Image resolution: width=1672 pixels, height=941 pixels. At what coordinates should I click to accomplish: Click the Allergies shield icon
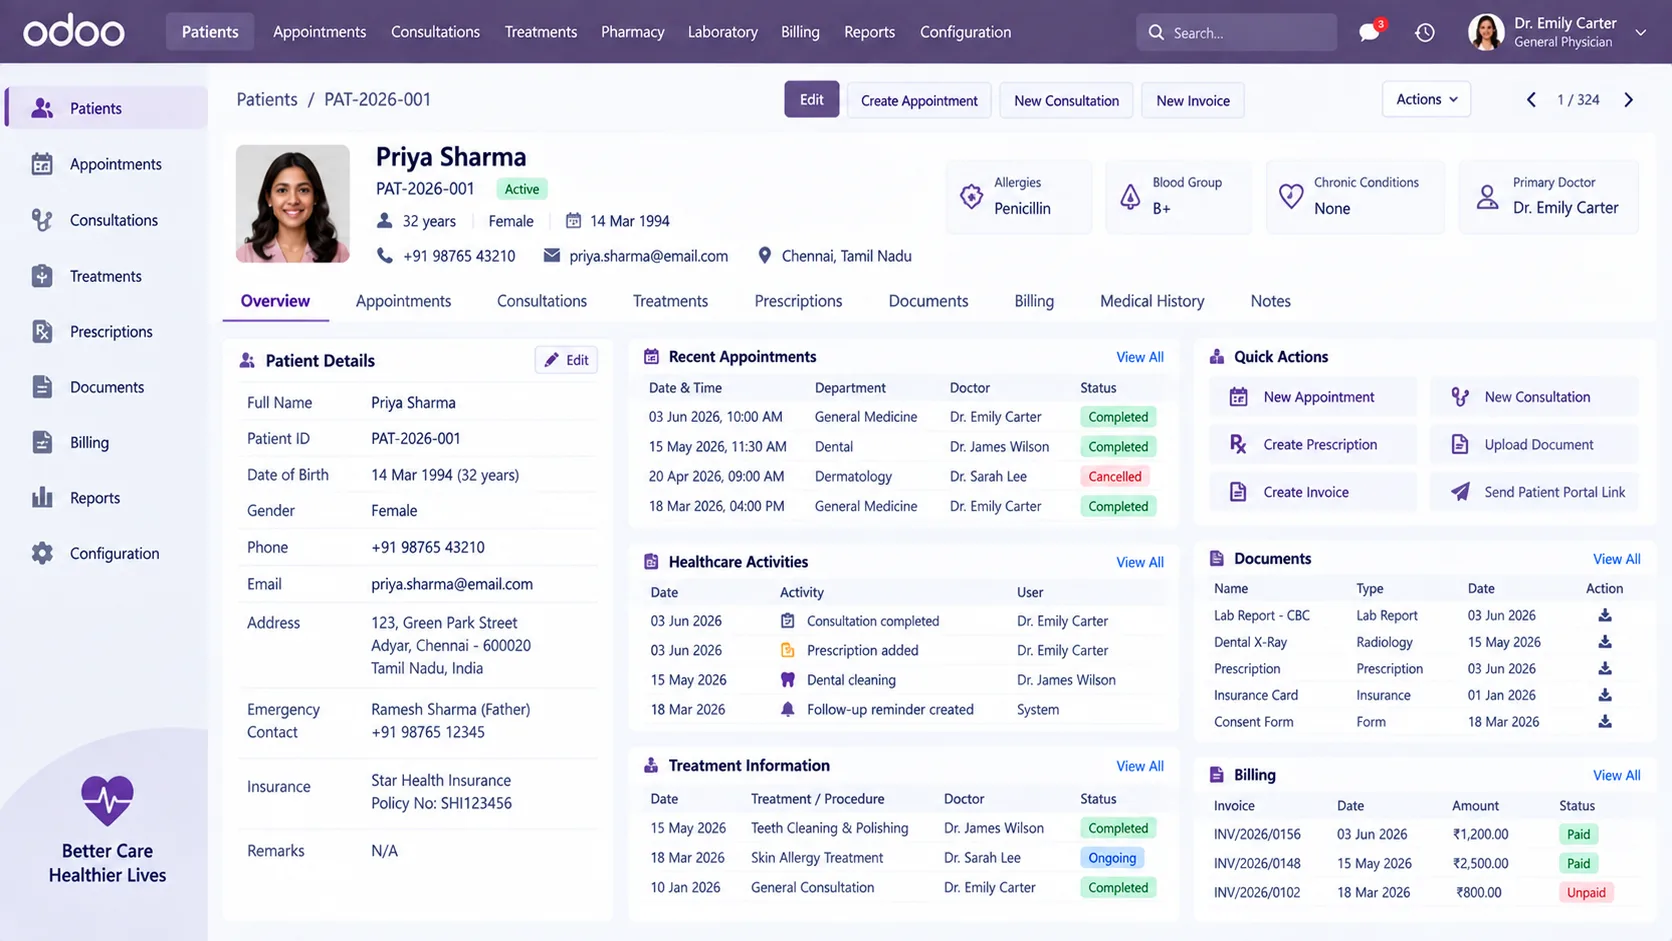971,196
